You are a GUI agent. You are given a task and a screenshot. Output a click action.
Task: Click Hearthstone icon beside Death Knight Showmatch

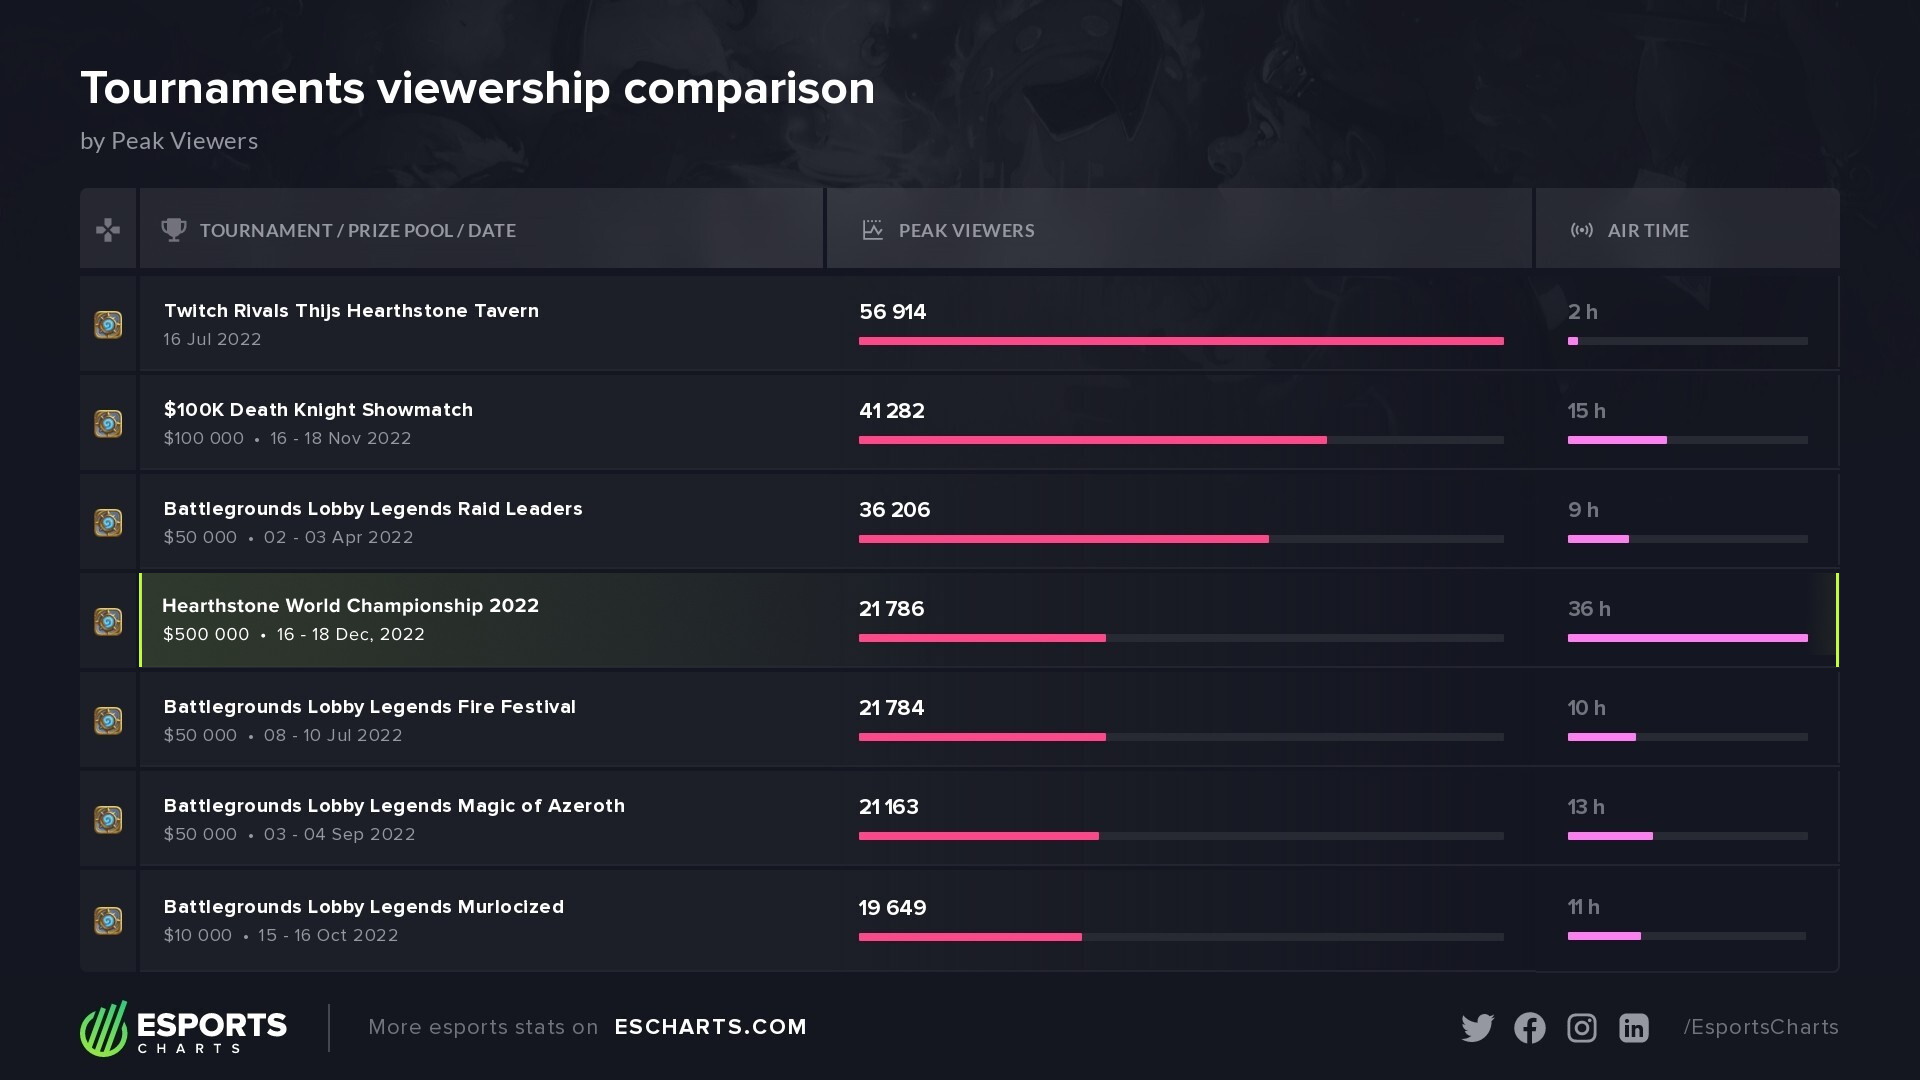[x=108, y=424]
